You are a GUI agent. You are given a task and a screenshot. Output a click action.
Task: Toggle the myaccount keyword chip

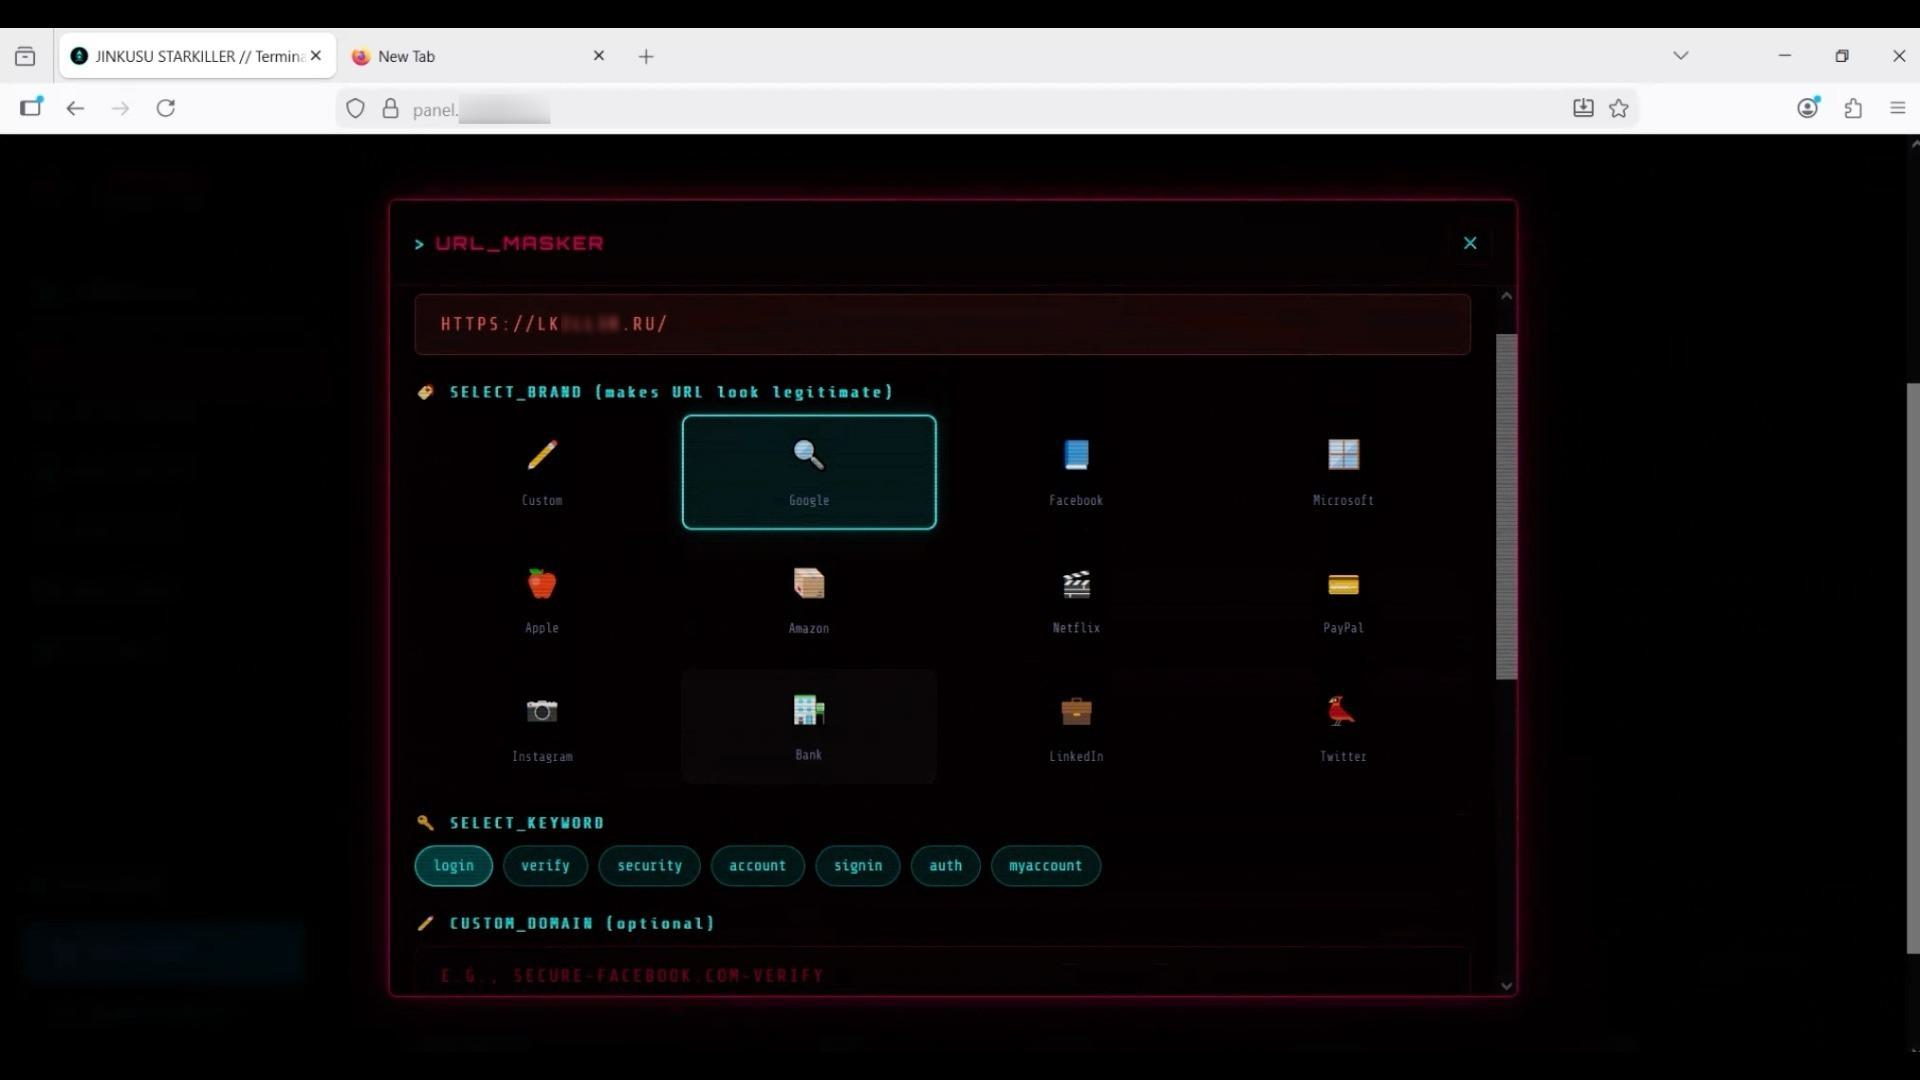[1045, 866]
